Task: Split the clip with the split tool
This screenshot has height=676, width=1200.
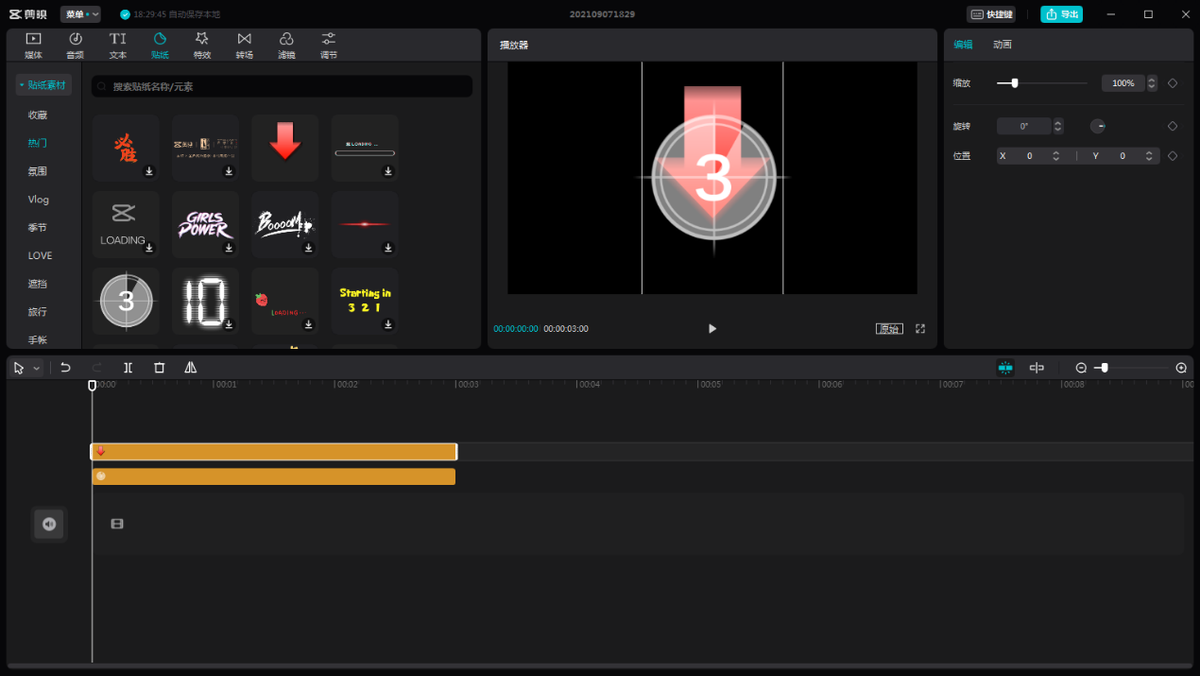Action: click(128, 368)
